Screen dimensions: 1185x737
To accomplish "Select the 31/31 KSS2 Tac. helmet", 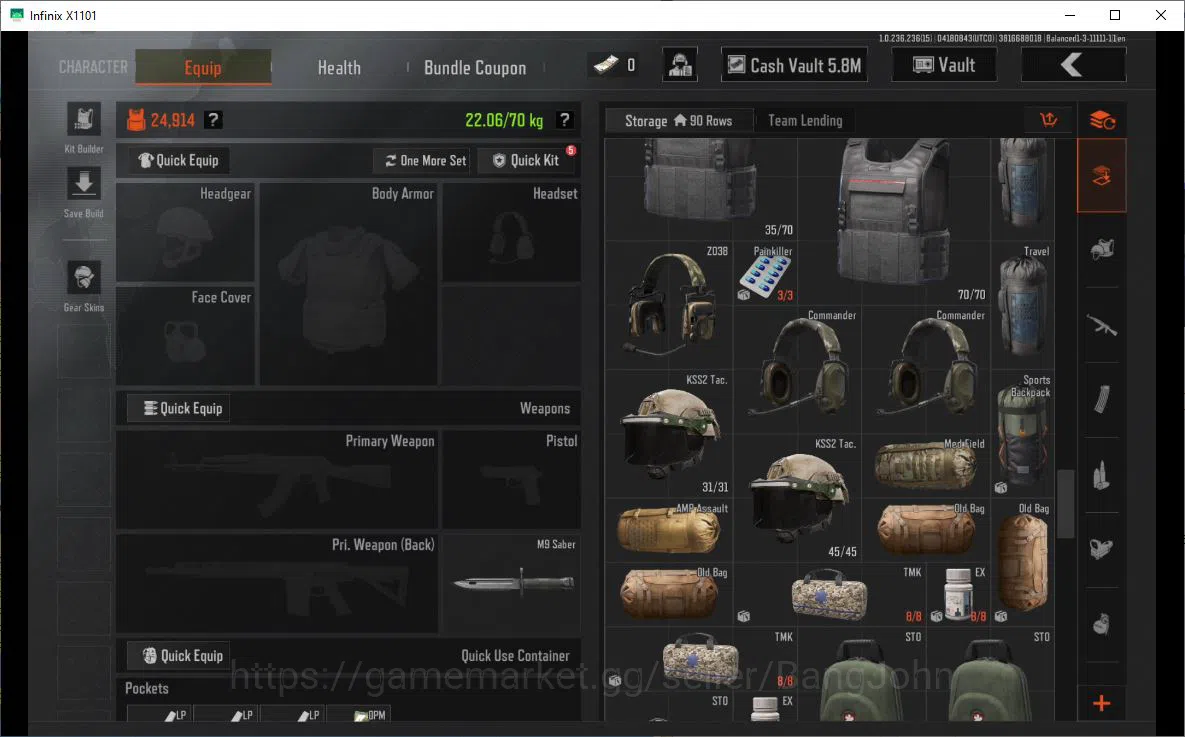I will 669,433.
